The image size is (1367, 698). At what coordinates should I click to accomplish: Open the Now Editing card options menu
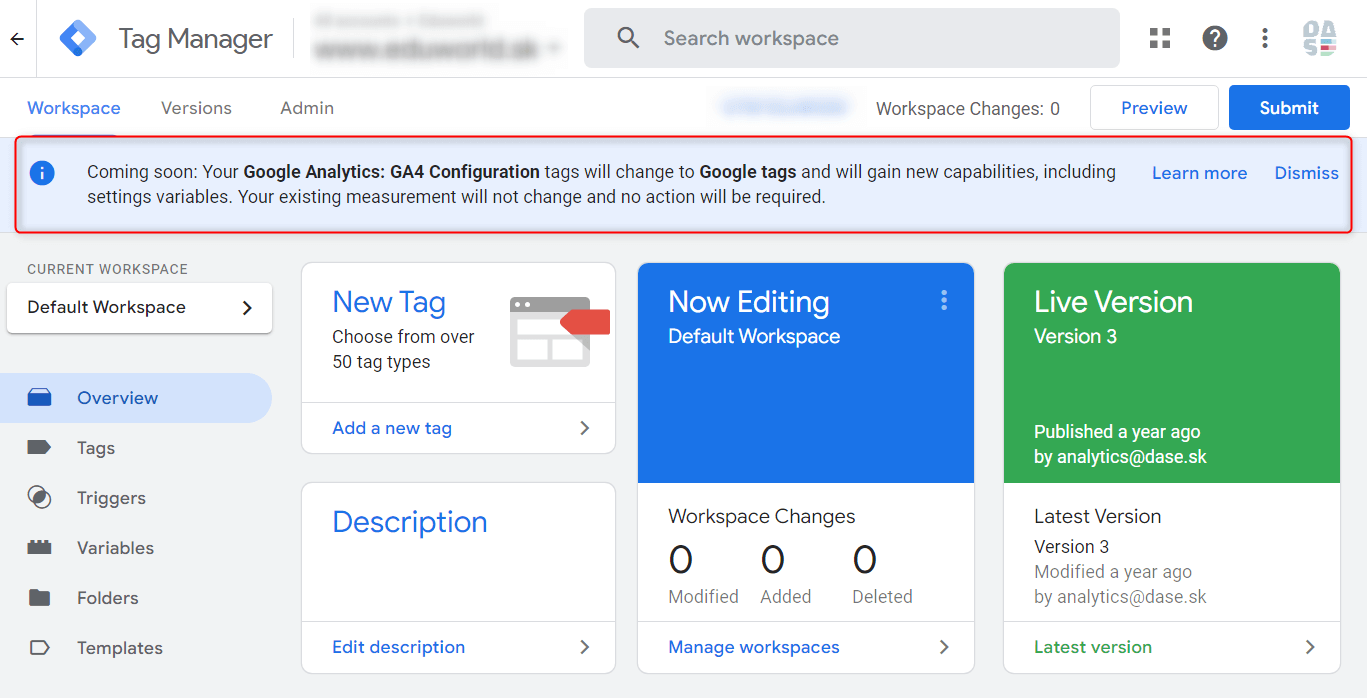944,300
